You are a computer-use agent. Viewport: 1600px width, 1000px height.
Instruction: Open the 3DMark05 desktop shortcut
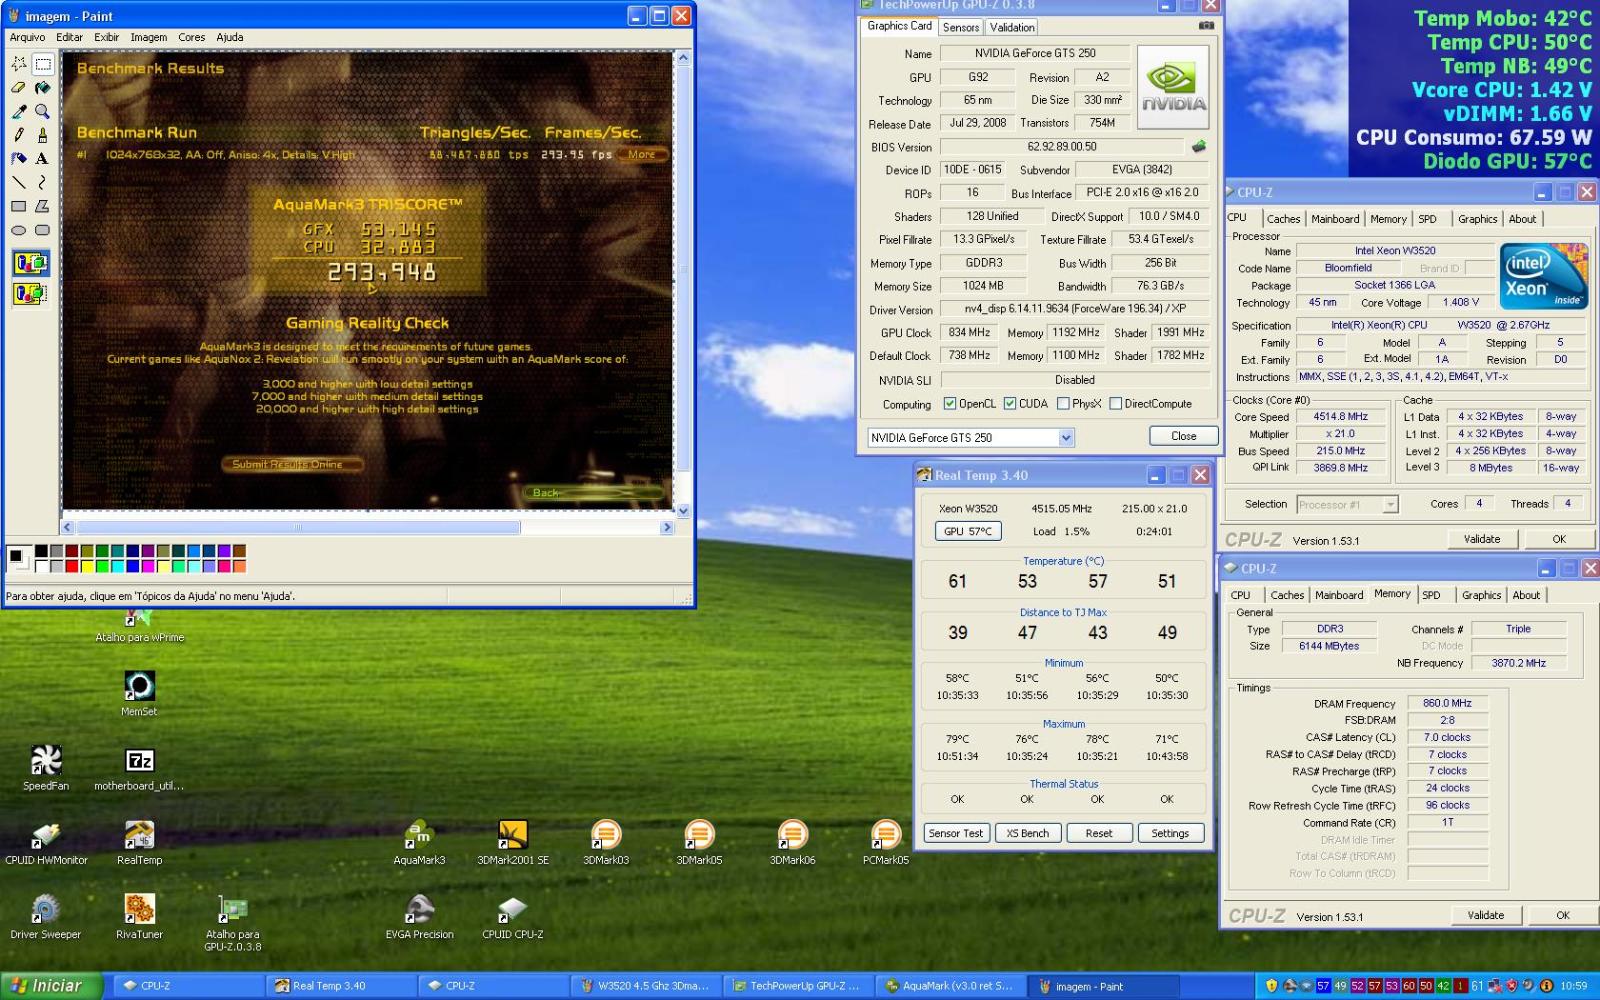(x=699, y=843)
